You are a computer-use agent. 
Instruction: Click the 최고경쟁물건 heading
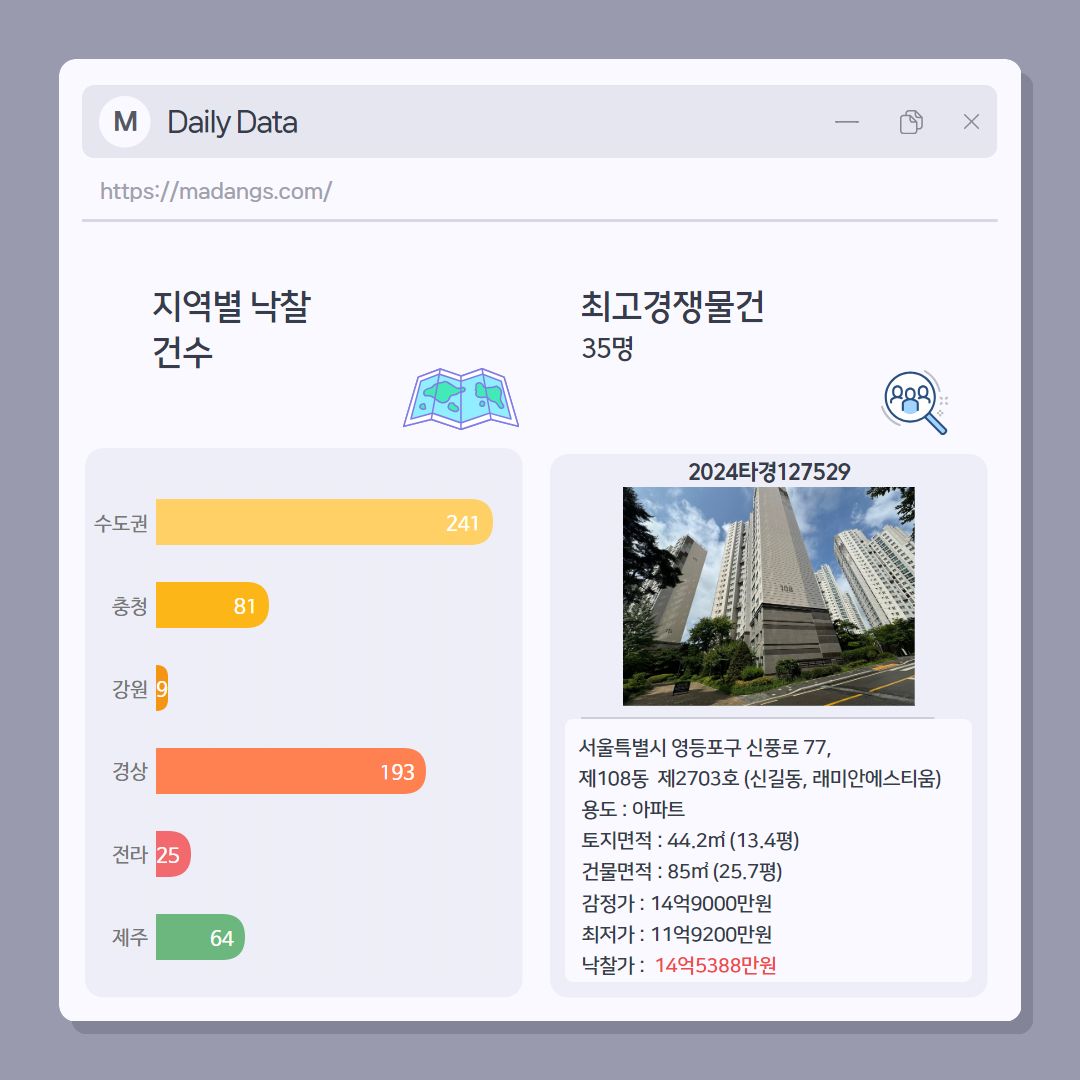click(672, 307)
